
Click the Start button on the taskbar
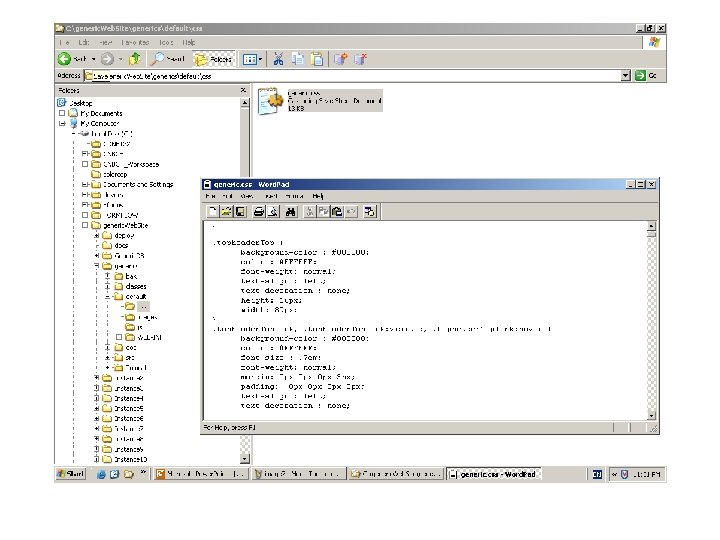[72, 474]
